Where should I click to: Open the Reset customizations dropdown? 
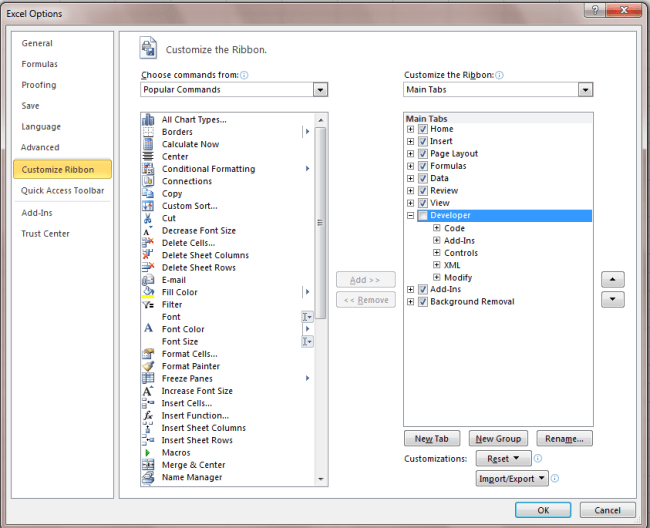(x=502, y=459)
